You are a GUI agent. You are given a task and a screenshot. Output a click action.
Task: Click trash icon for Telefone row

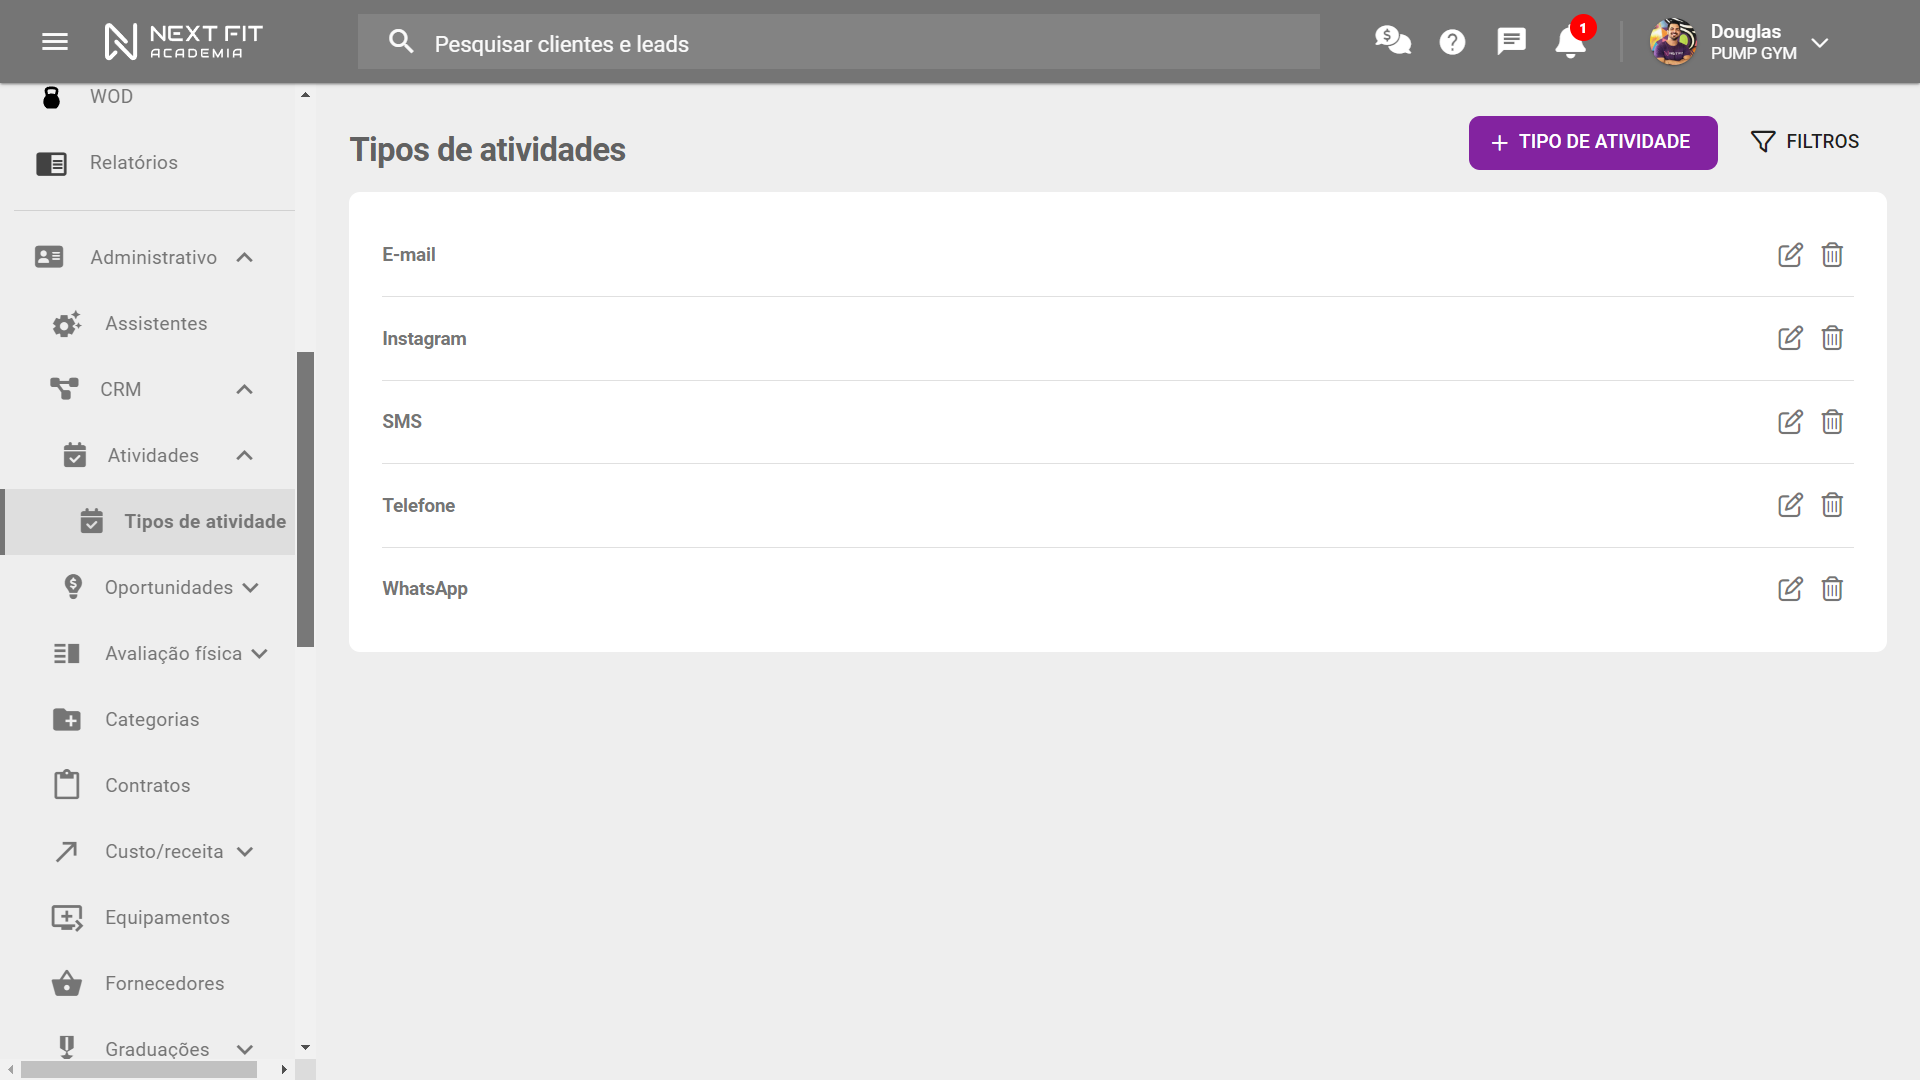click(x=1832, y=505)
